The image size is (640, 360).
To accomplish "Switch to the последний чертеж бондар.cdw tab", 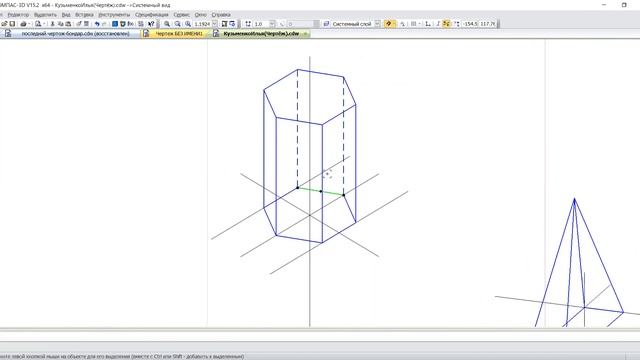I will click(x=71, y=34).
